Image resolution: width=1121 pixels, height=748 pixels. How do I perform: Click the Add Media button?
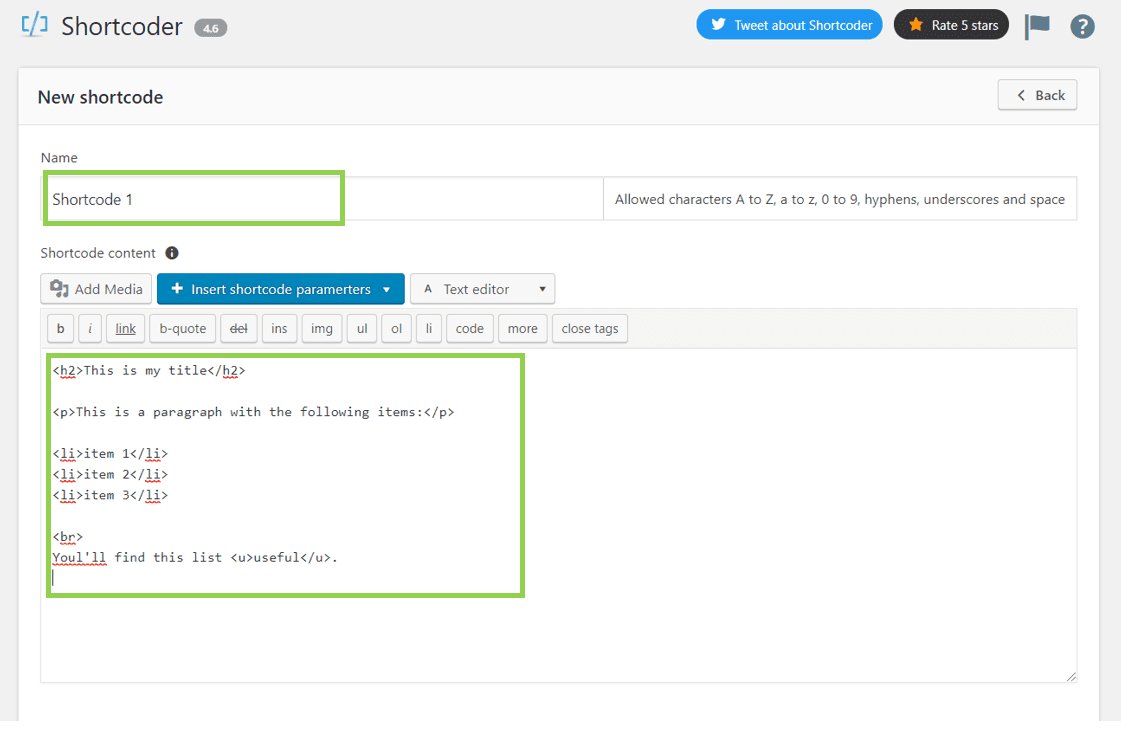[97, 289]
